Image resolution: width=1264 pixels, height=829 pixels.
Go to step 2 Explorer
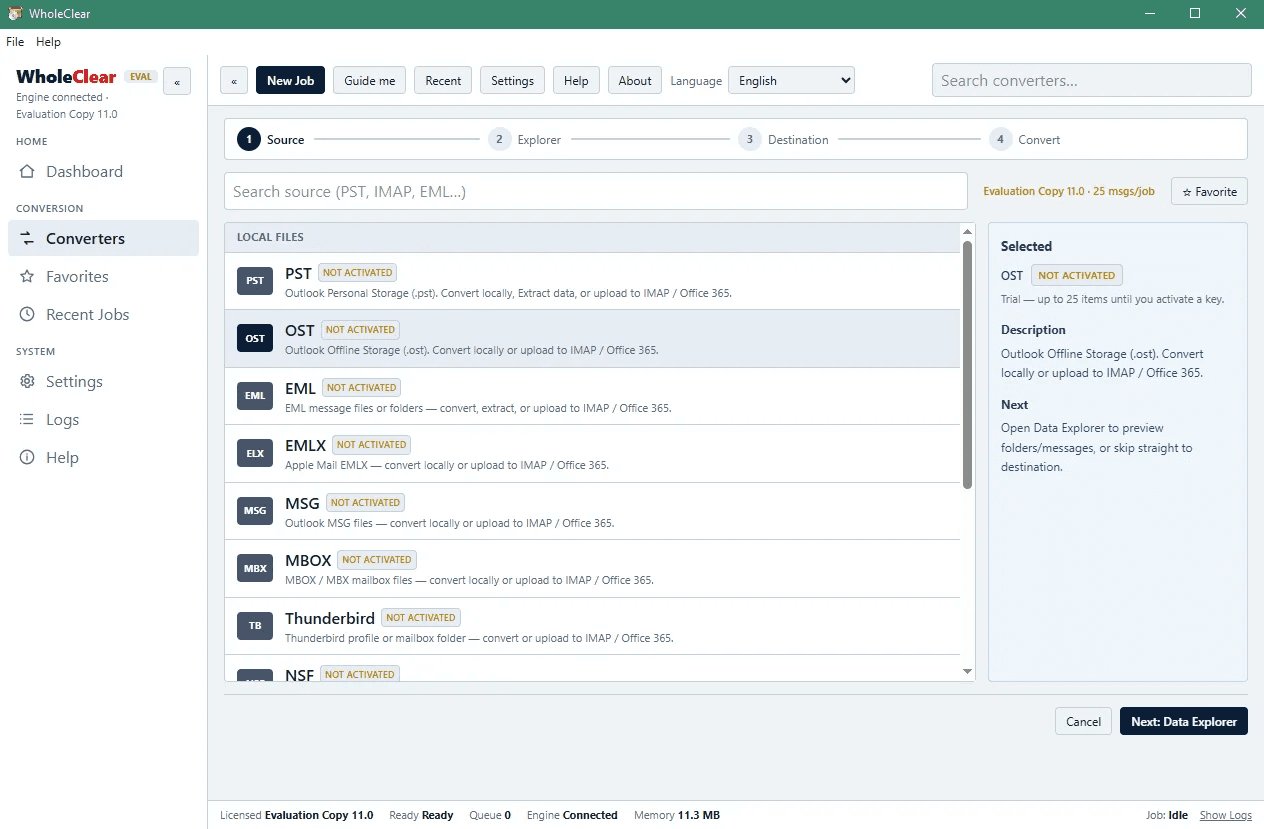click(525, 140)
